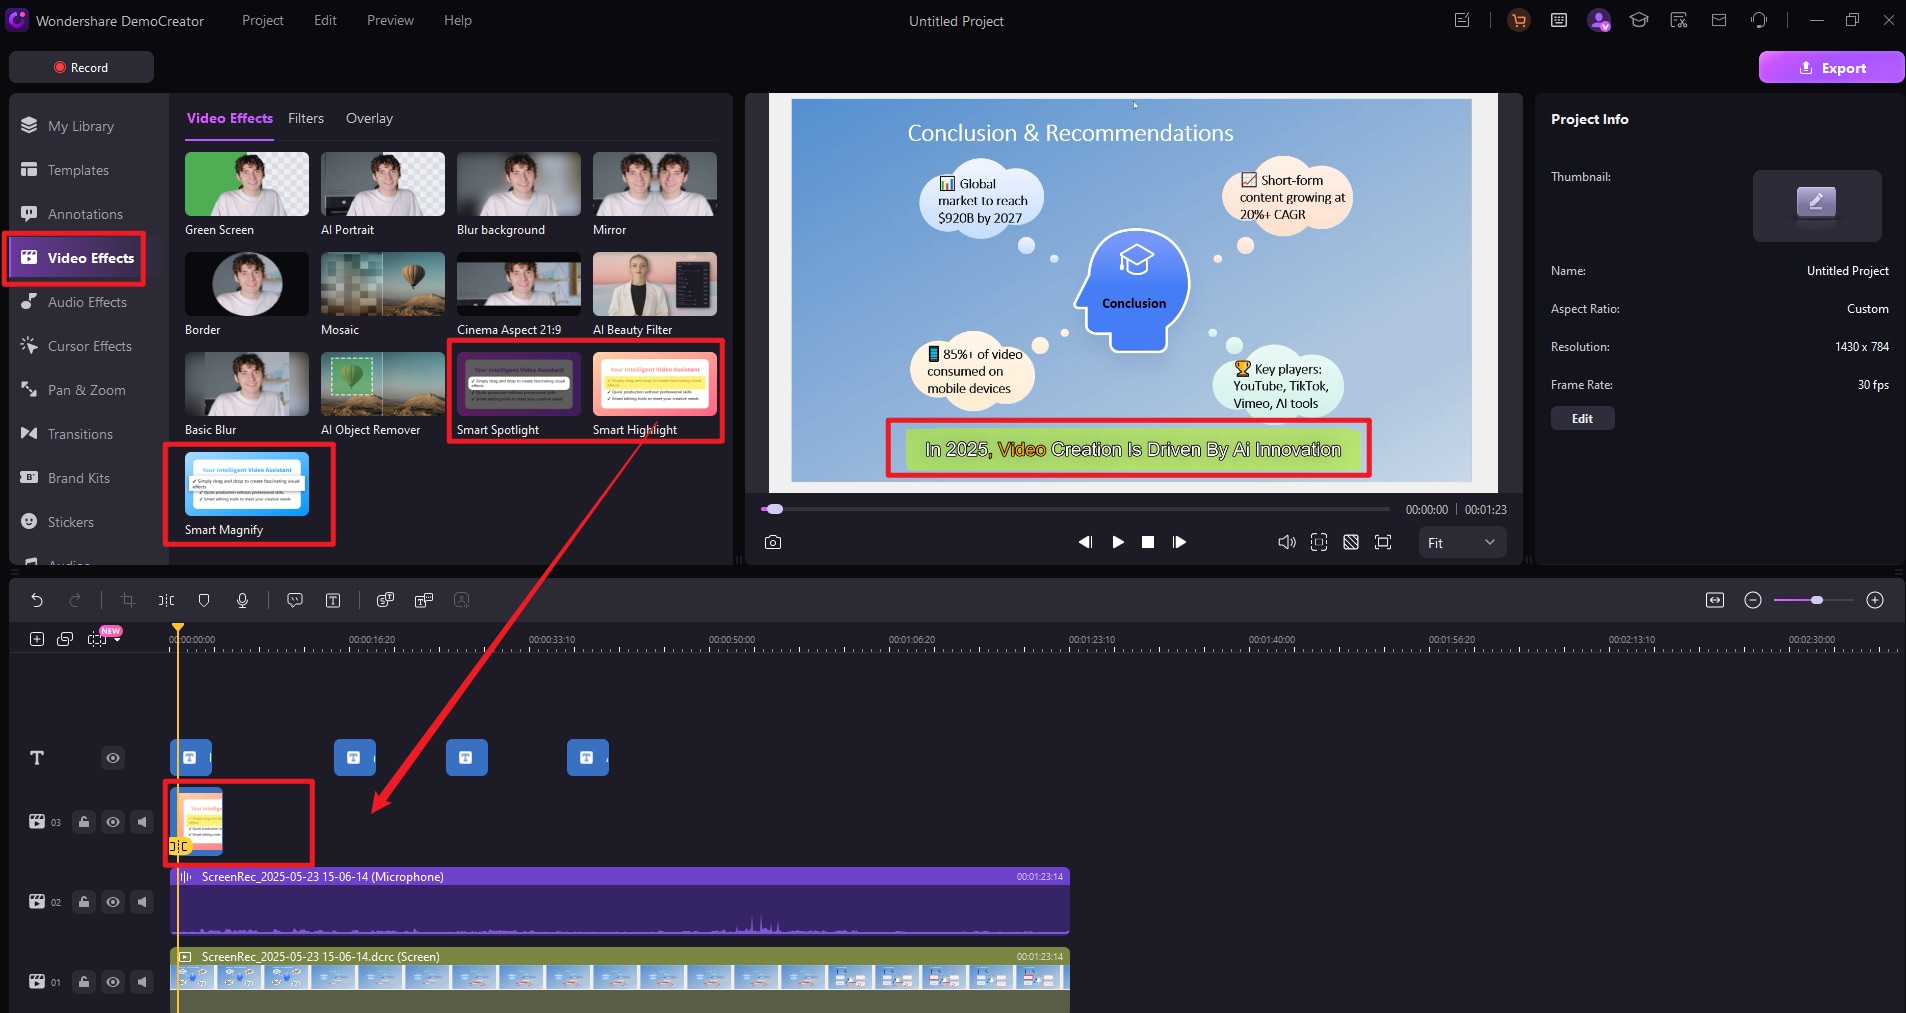Expand the NEW badge timeline tool dropdown
The image size is (1906, 1013).
tap(118, 640)
